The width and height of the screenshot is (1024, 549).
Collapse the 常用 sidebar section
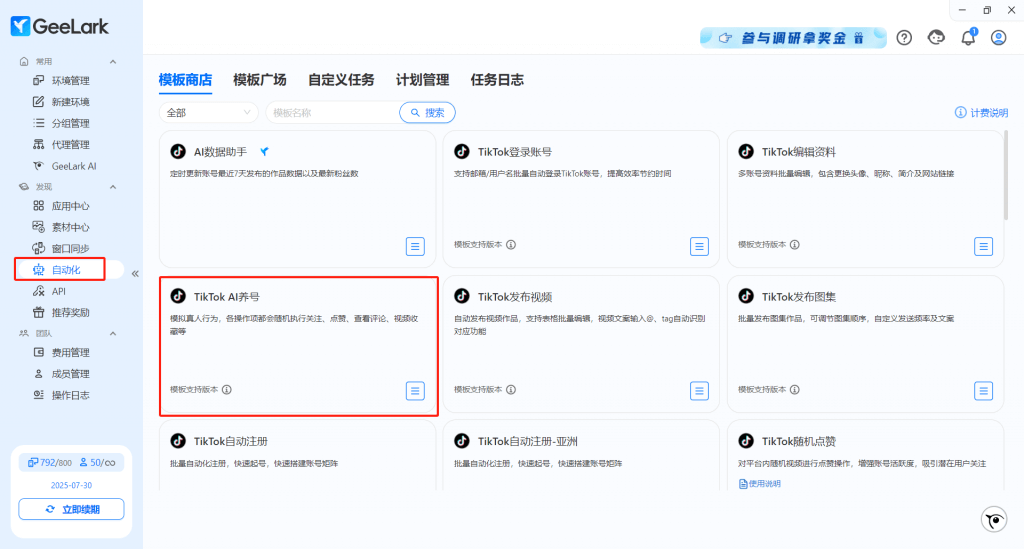click(113, 62)
